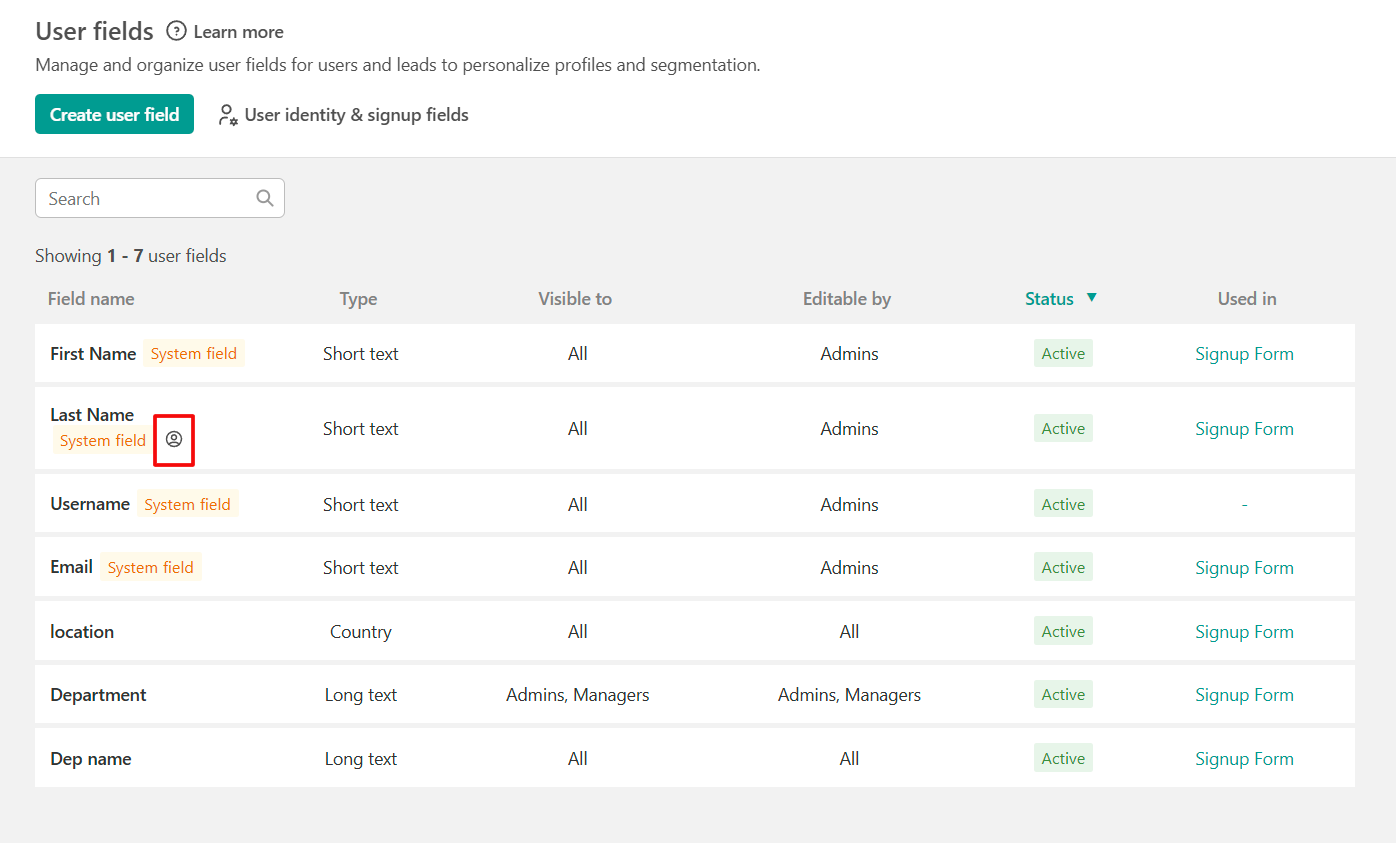This screenshot has height=843, width=1396.
Task: Click the user settings icon before signup fields
Action: [228, 116]
